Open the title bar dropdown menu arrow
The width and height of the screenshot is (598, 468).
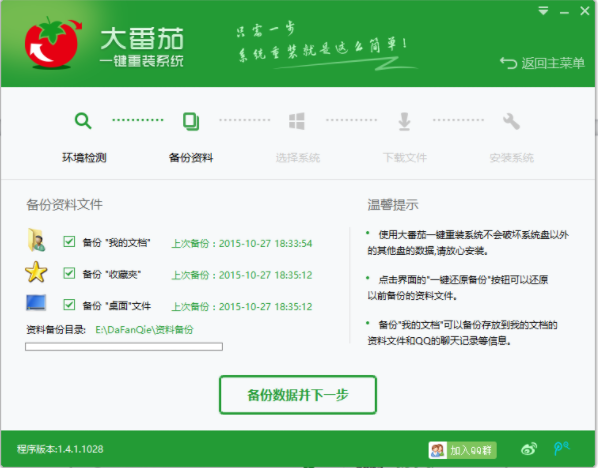coord(543,11)
